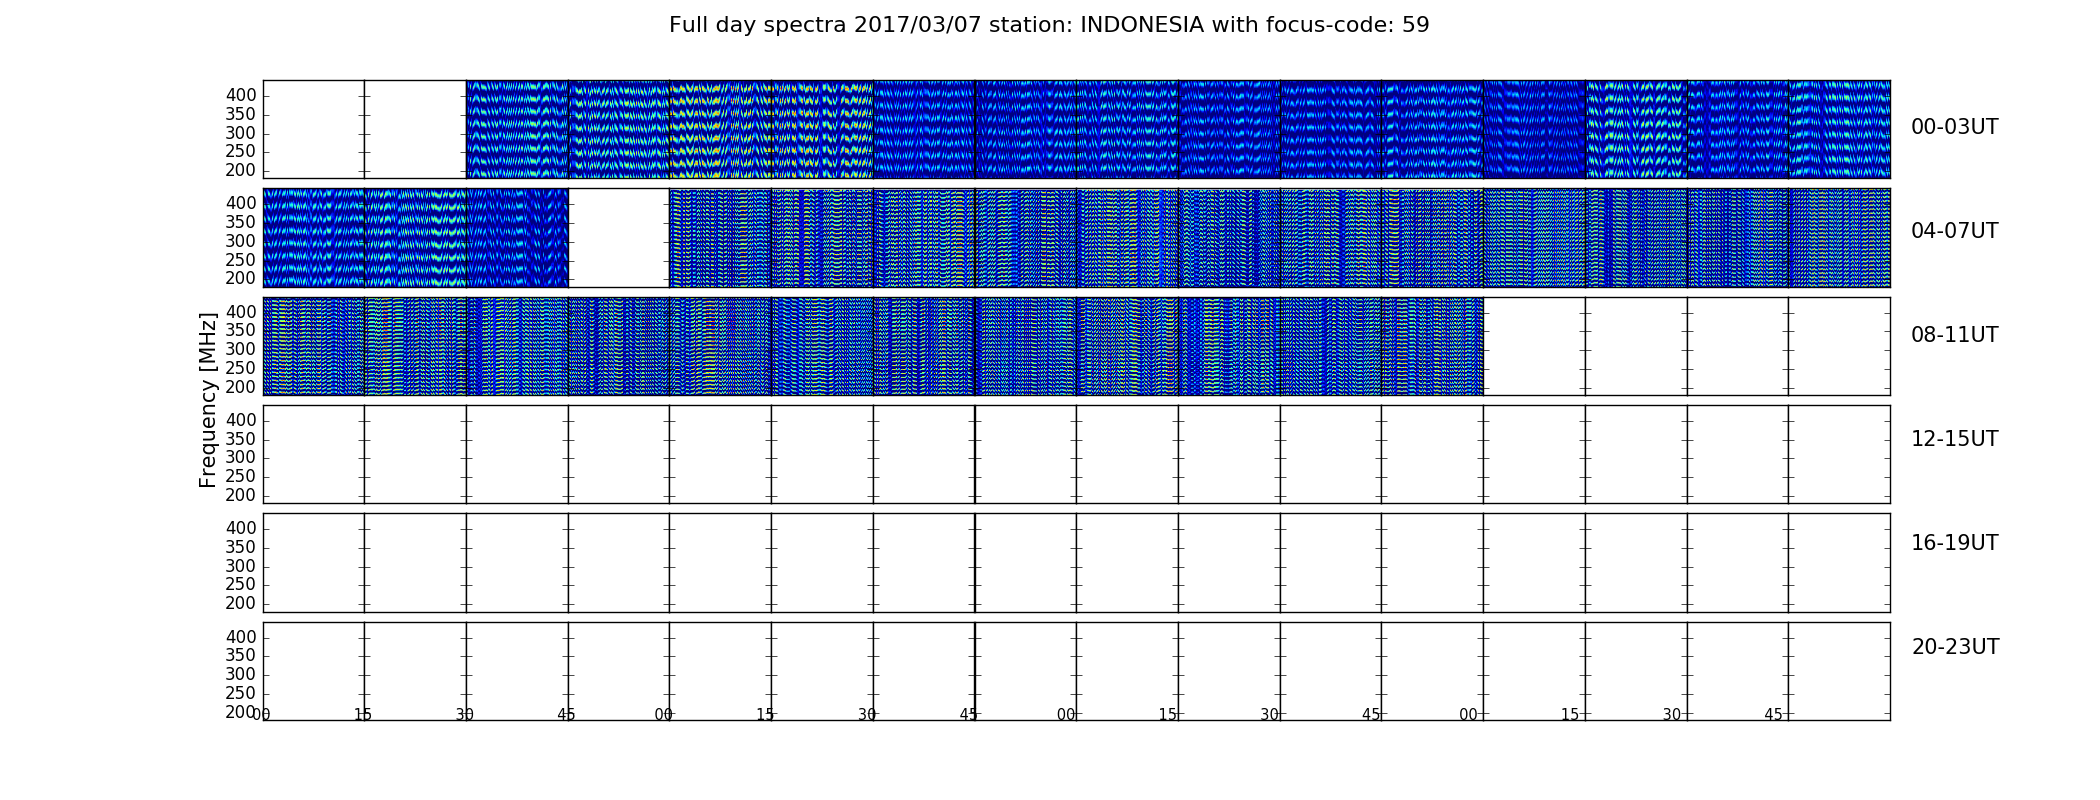Select the '12-15UT' row label
The image size is (2100, 800).
1954,439
